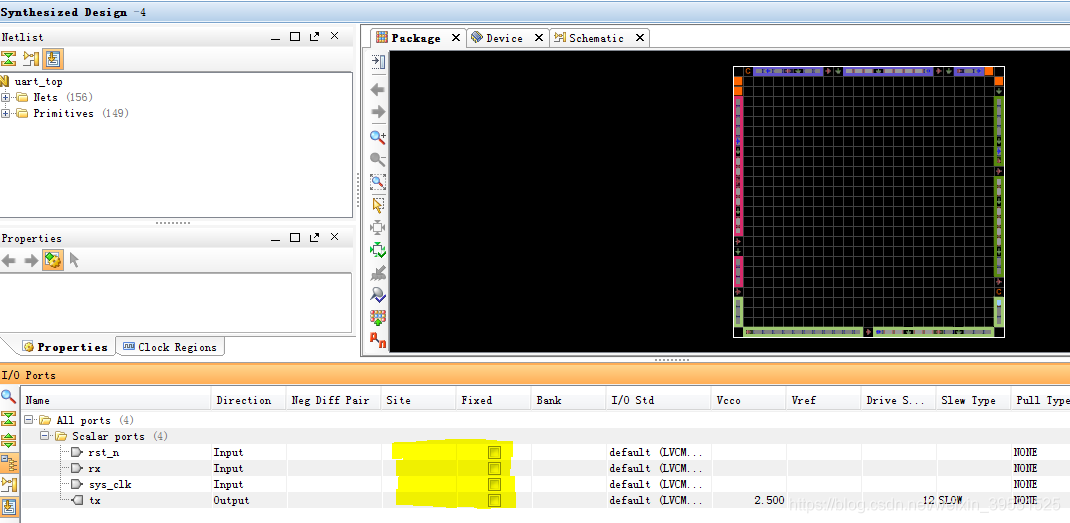
Task: Click the green arrows icon in Package toolbar
Action: coord(378,250)
